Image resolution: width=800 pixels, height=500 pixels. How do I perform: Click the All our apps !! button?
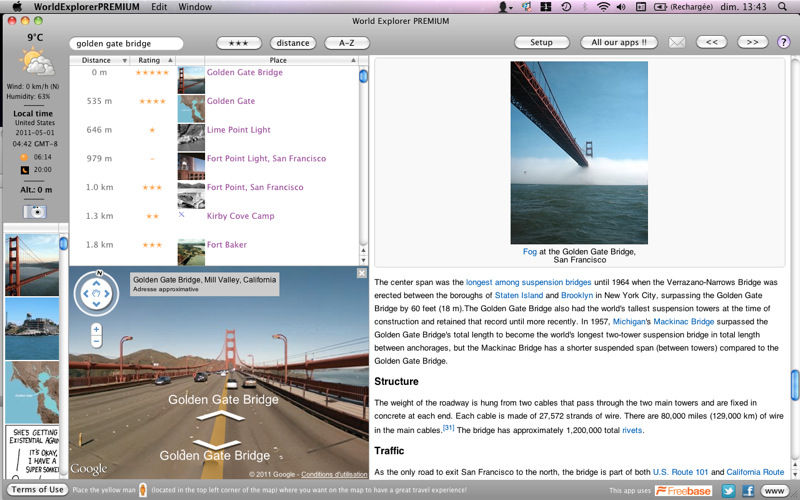(619, 42)
